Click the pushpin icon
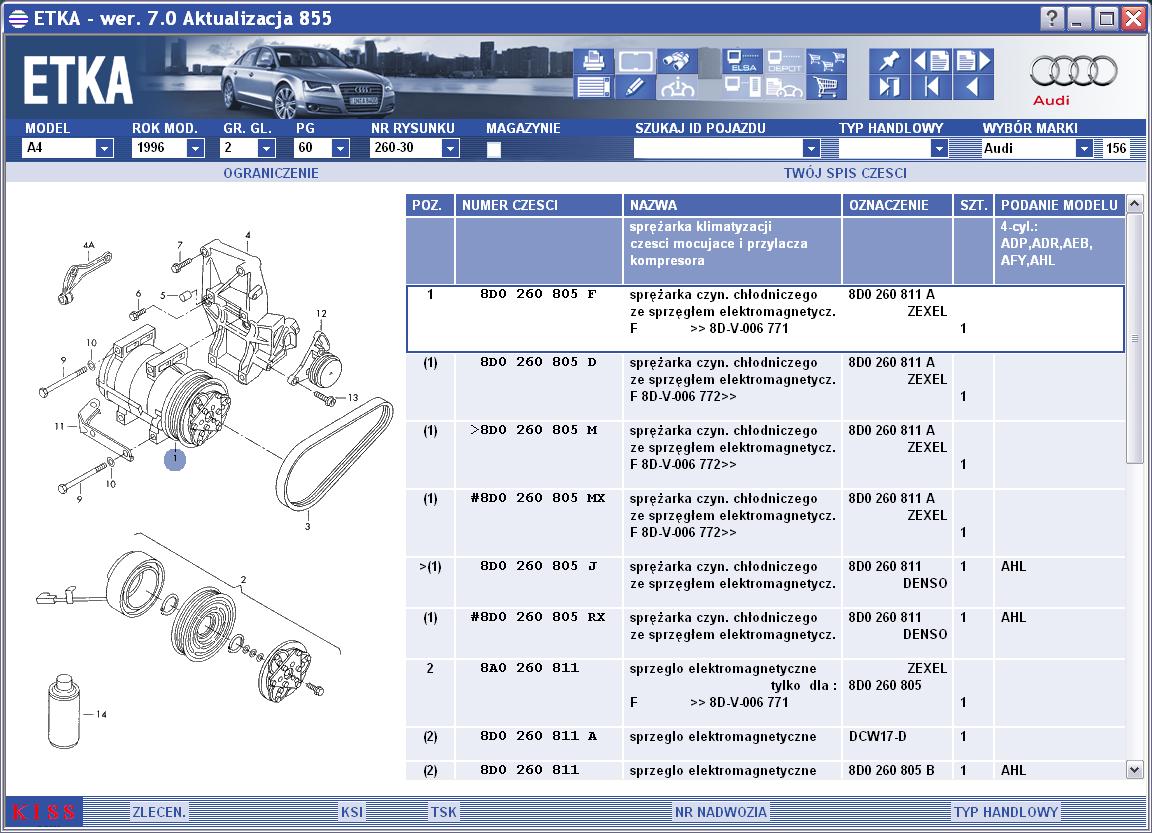The image size is (1152, 833). click(888, 60)
